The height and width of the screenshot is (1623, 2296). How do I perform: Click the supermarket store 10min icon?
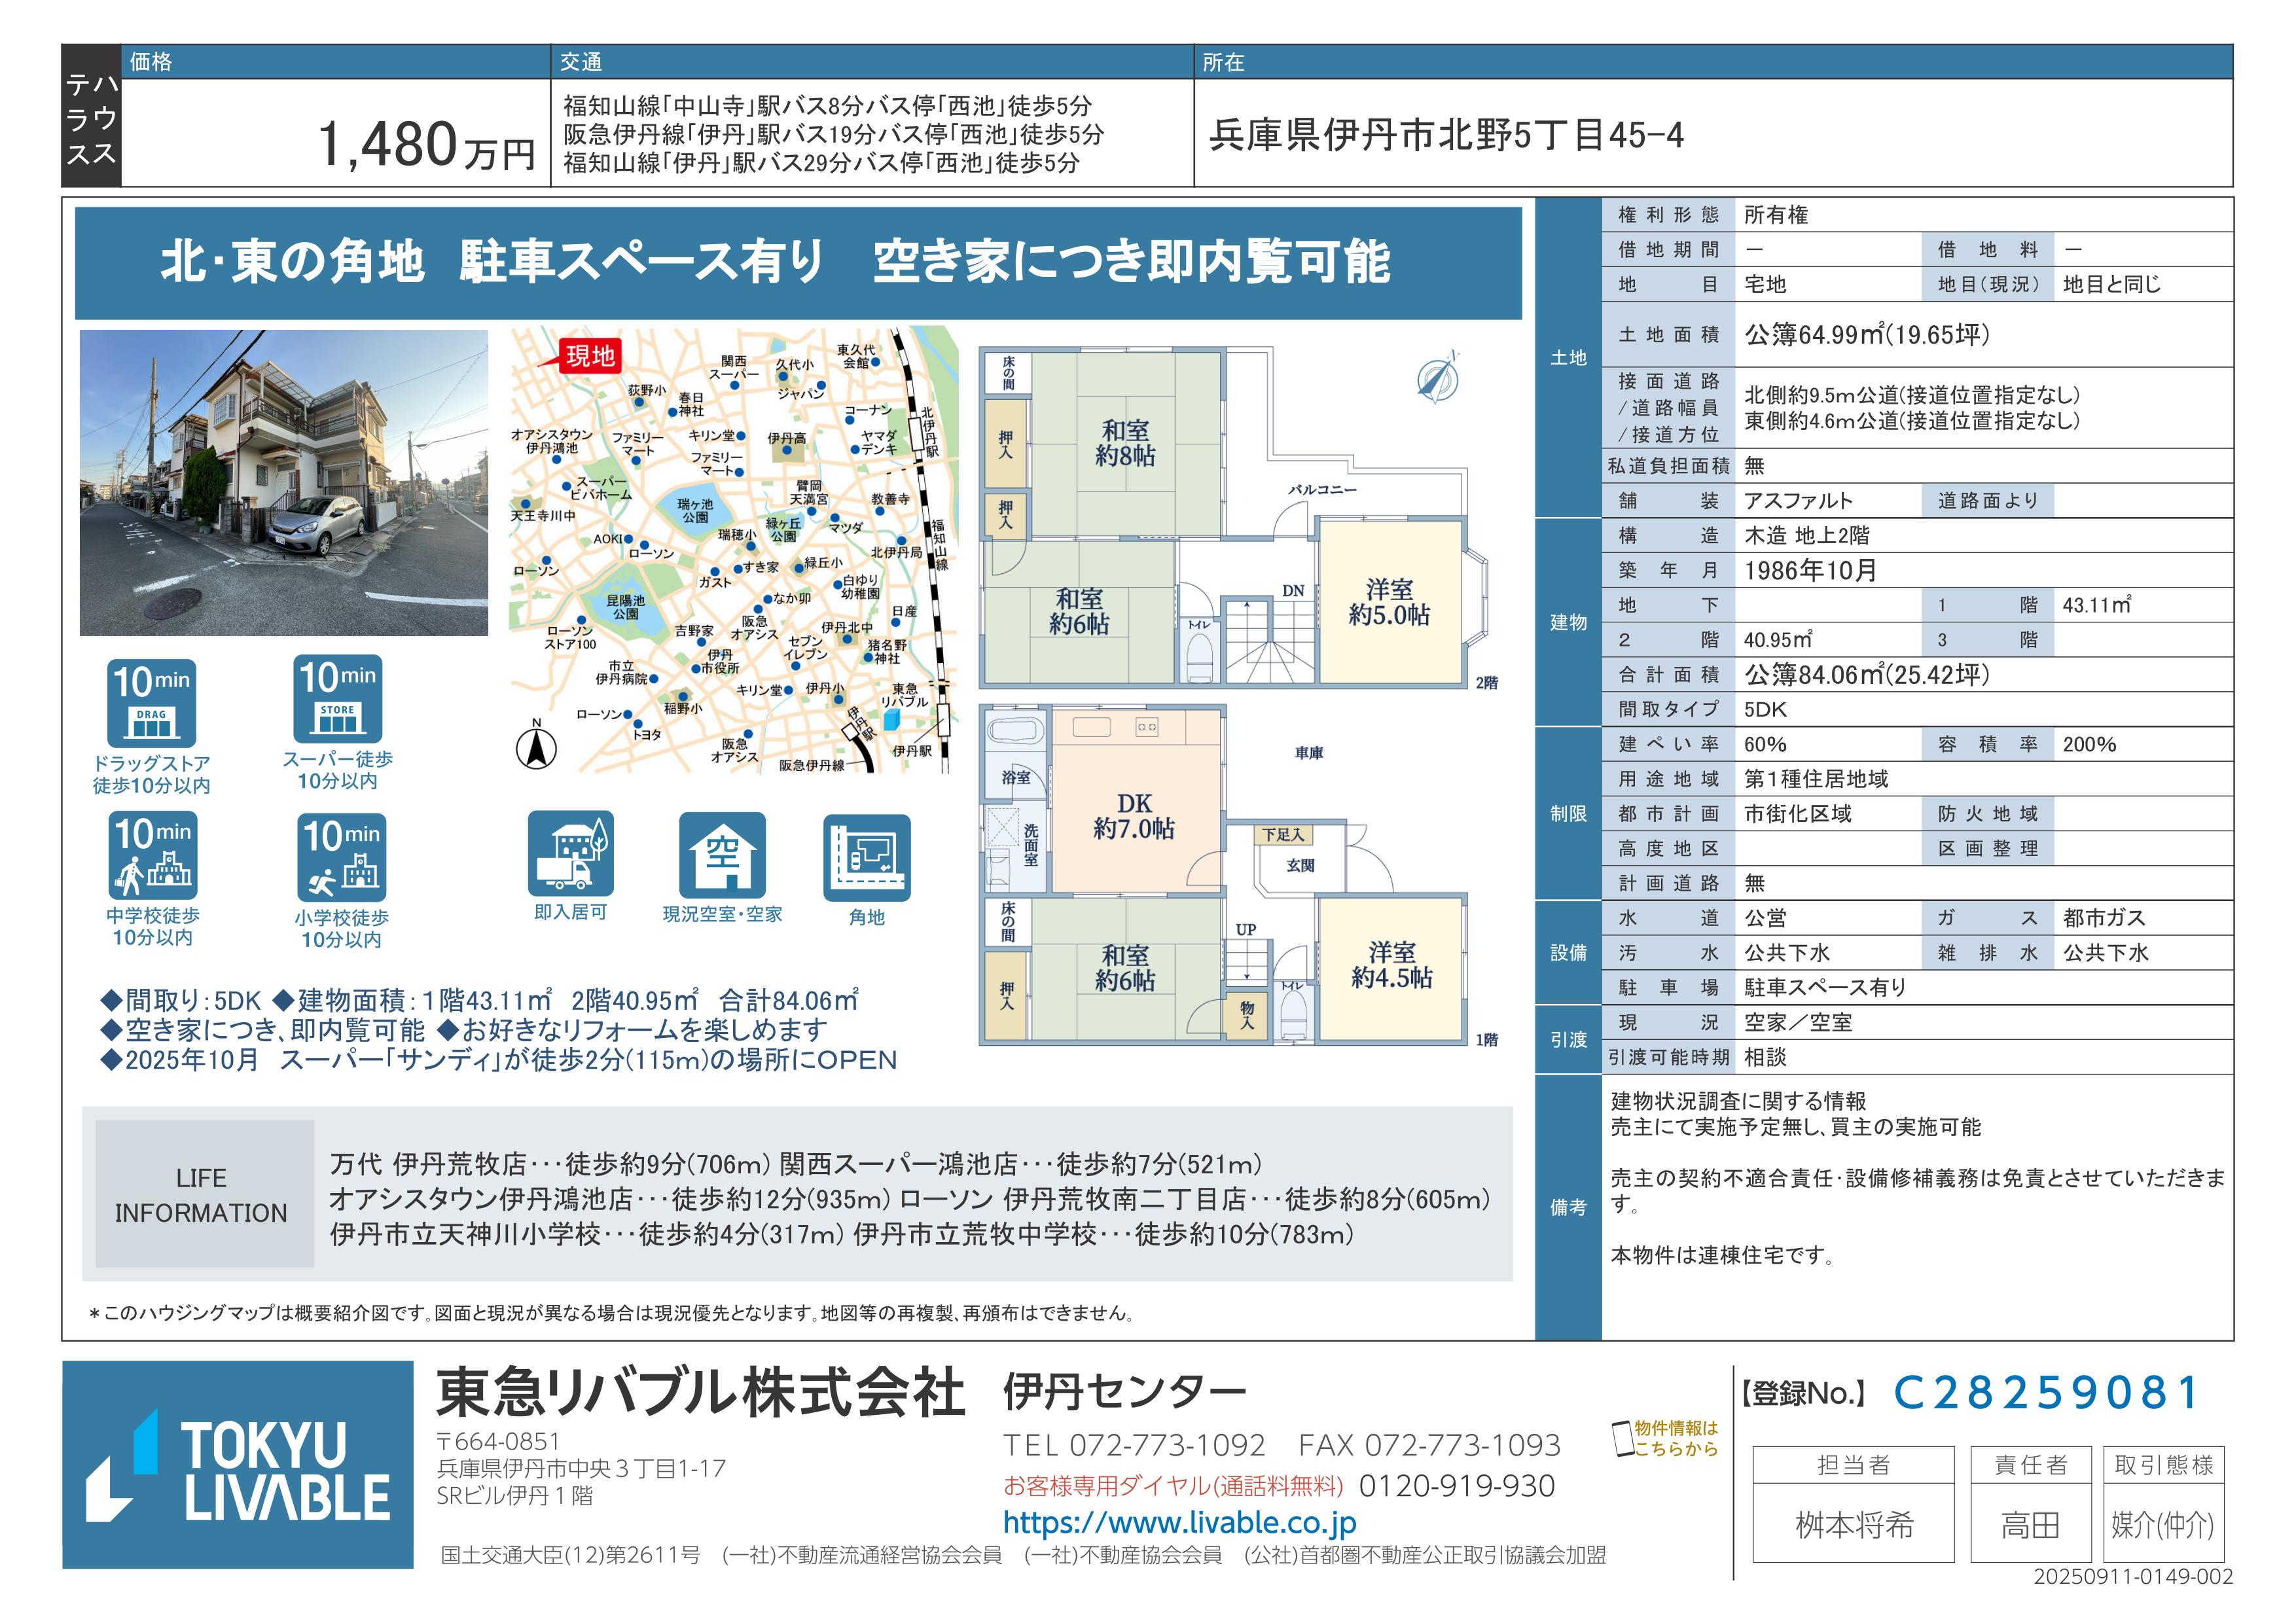338,700
